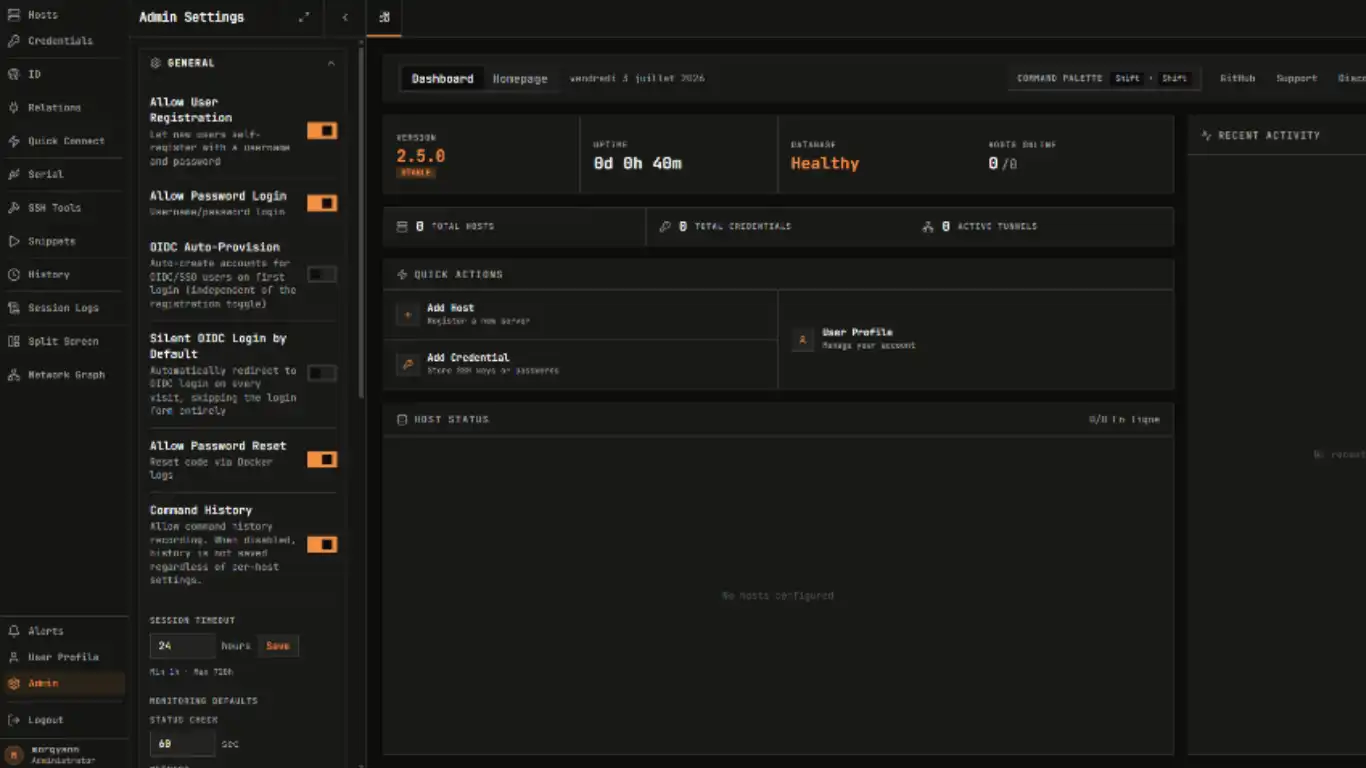The height and width of the screenshot is (768, 1366).
Task: Open History via clock icon
Action: [x=13, y=274]
